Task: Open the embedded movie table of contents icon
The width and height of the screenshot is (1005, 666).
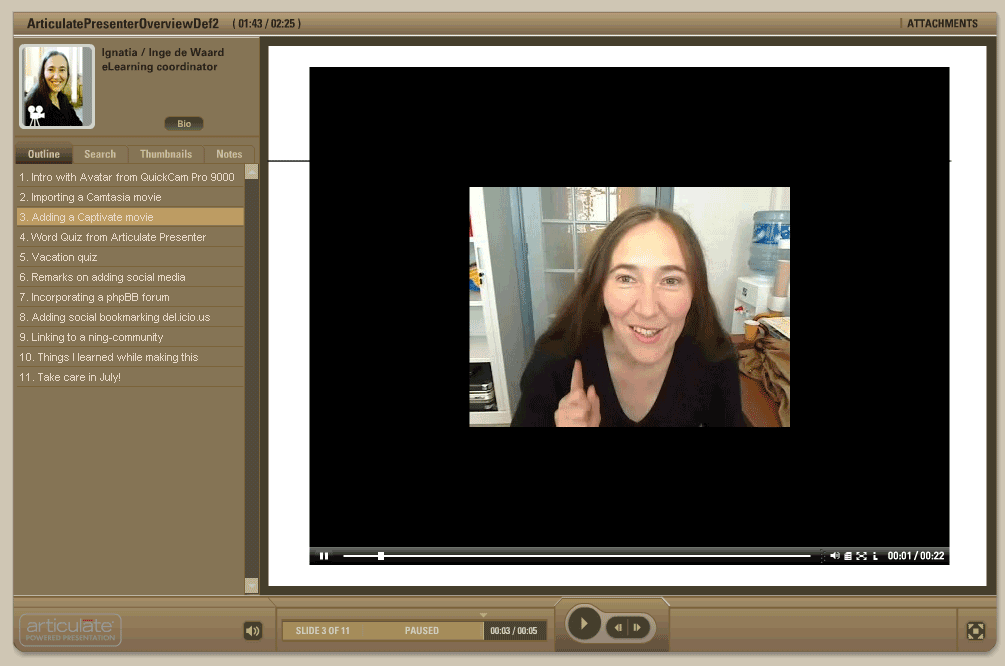Action: pos(848,556)
